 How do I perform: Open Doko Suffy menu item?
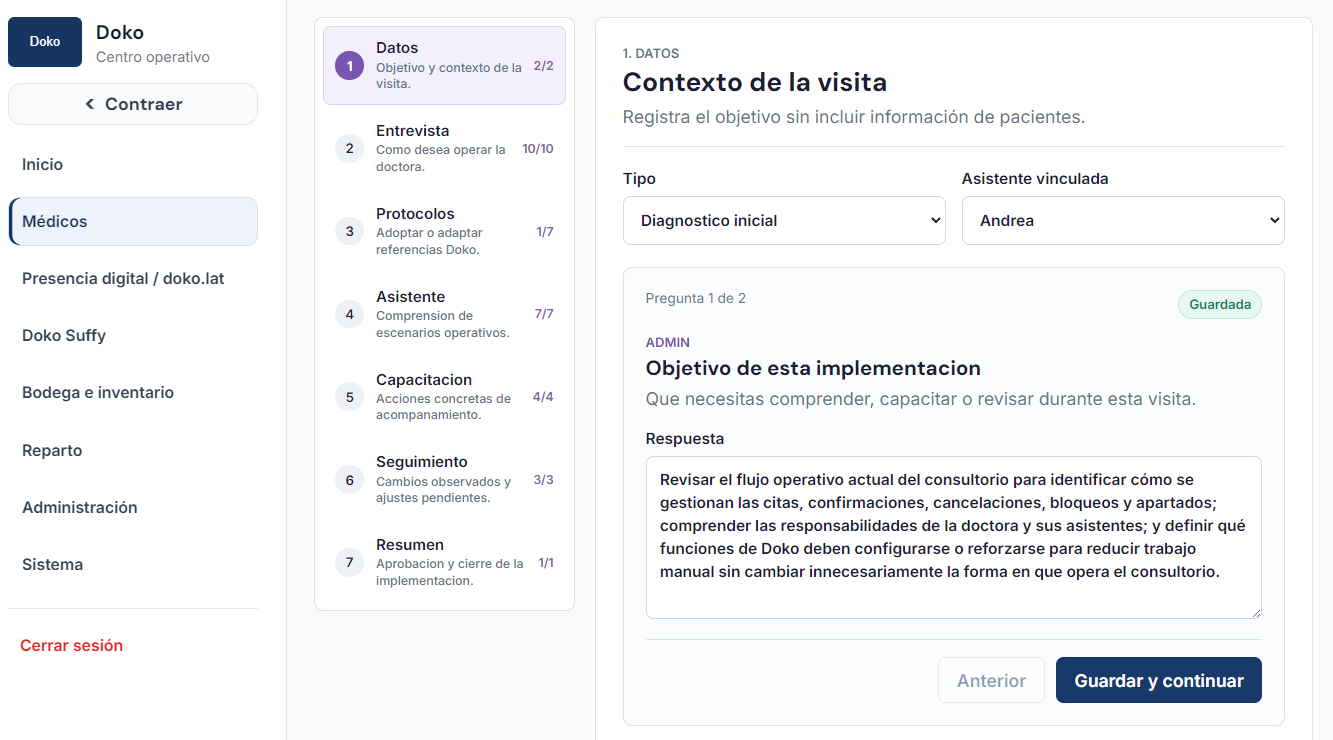tap(133, 336)
